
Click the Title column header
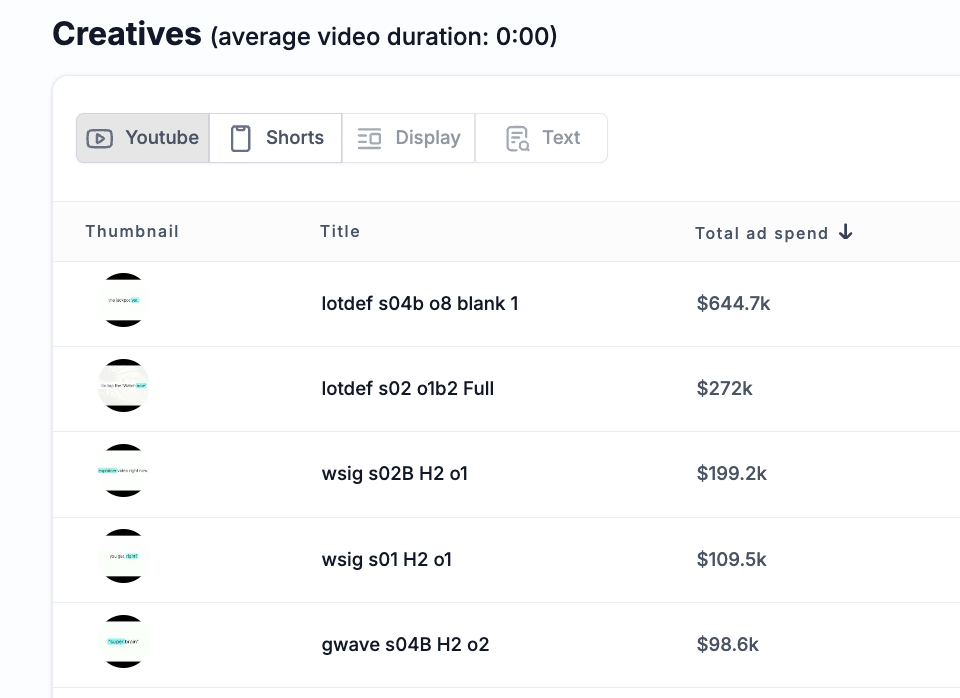click(340, 231)
